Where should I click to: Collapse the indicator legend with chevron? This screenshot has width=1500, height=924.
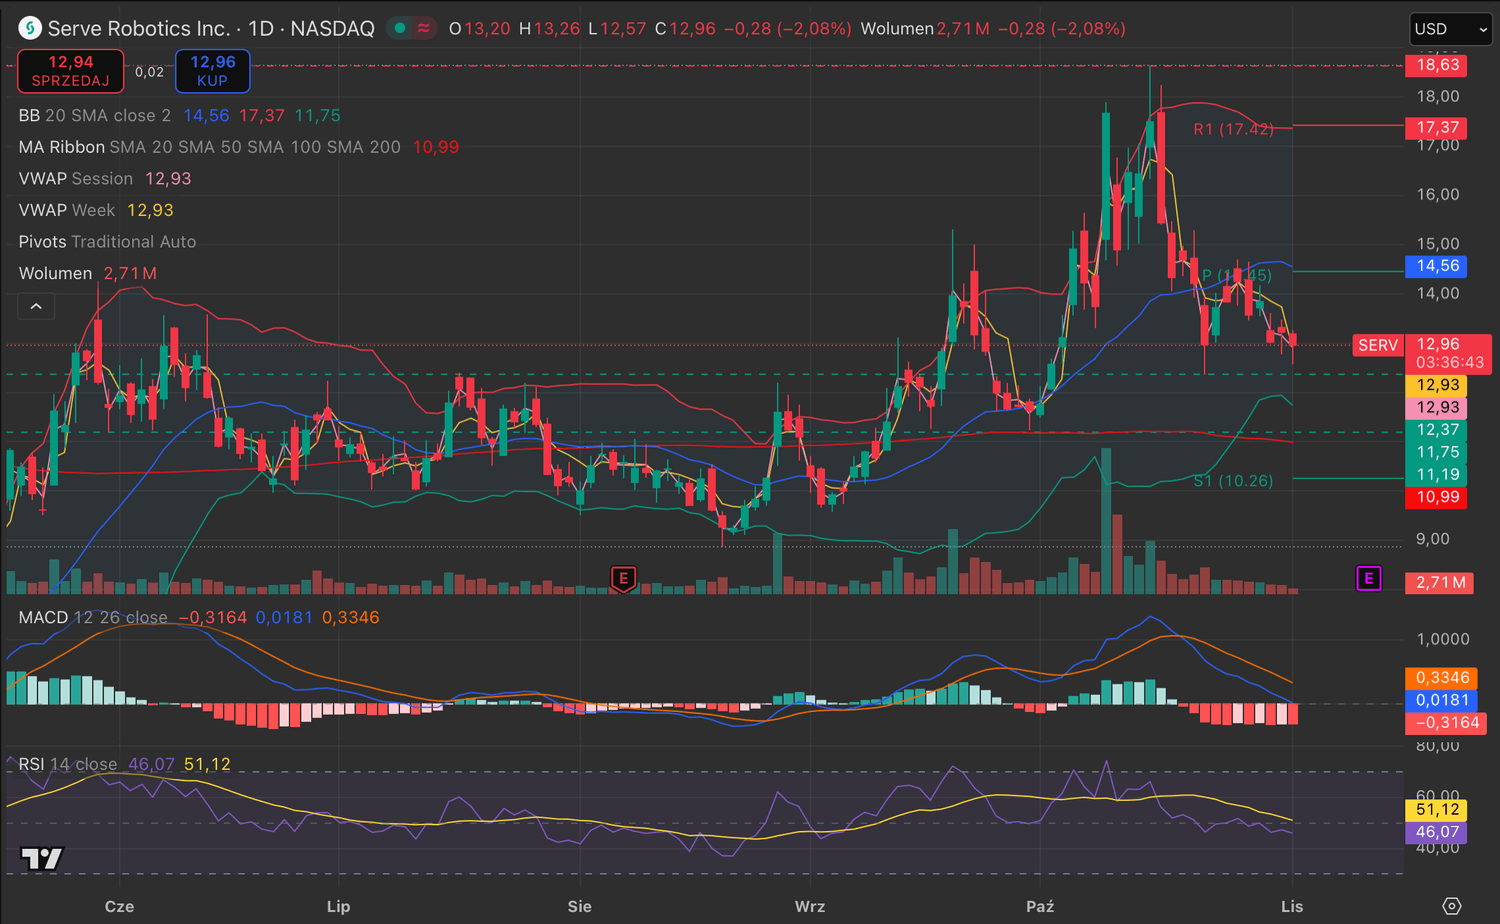pos(36,306)
